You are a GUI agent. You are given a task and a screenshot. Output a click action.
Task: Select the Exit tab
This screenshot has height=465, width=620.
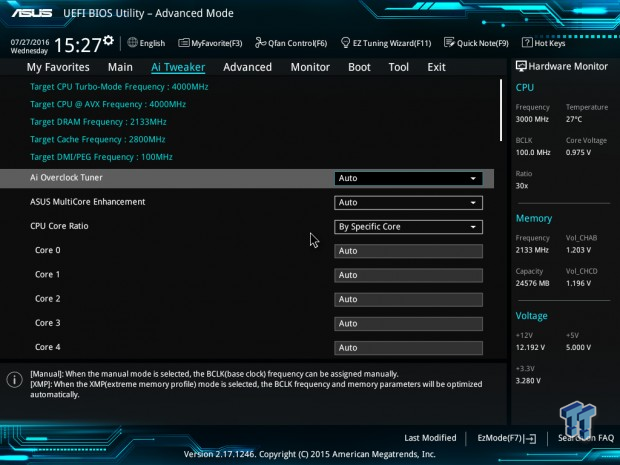coord(436,67)
